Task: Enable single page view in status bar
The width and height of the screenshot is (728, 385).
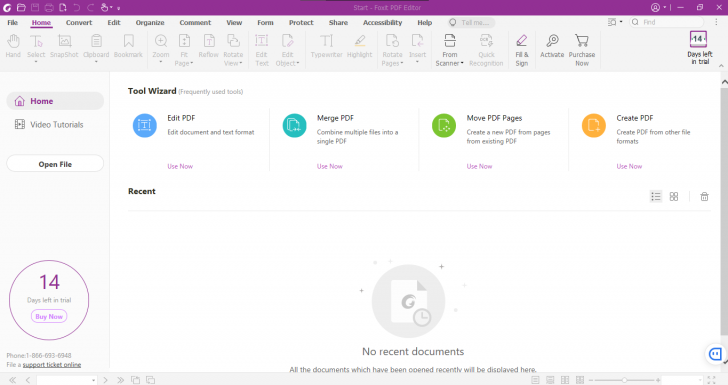Action: (535, 380)
